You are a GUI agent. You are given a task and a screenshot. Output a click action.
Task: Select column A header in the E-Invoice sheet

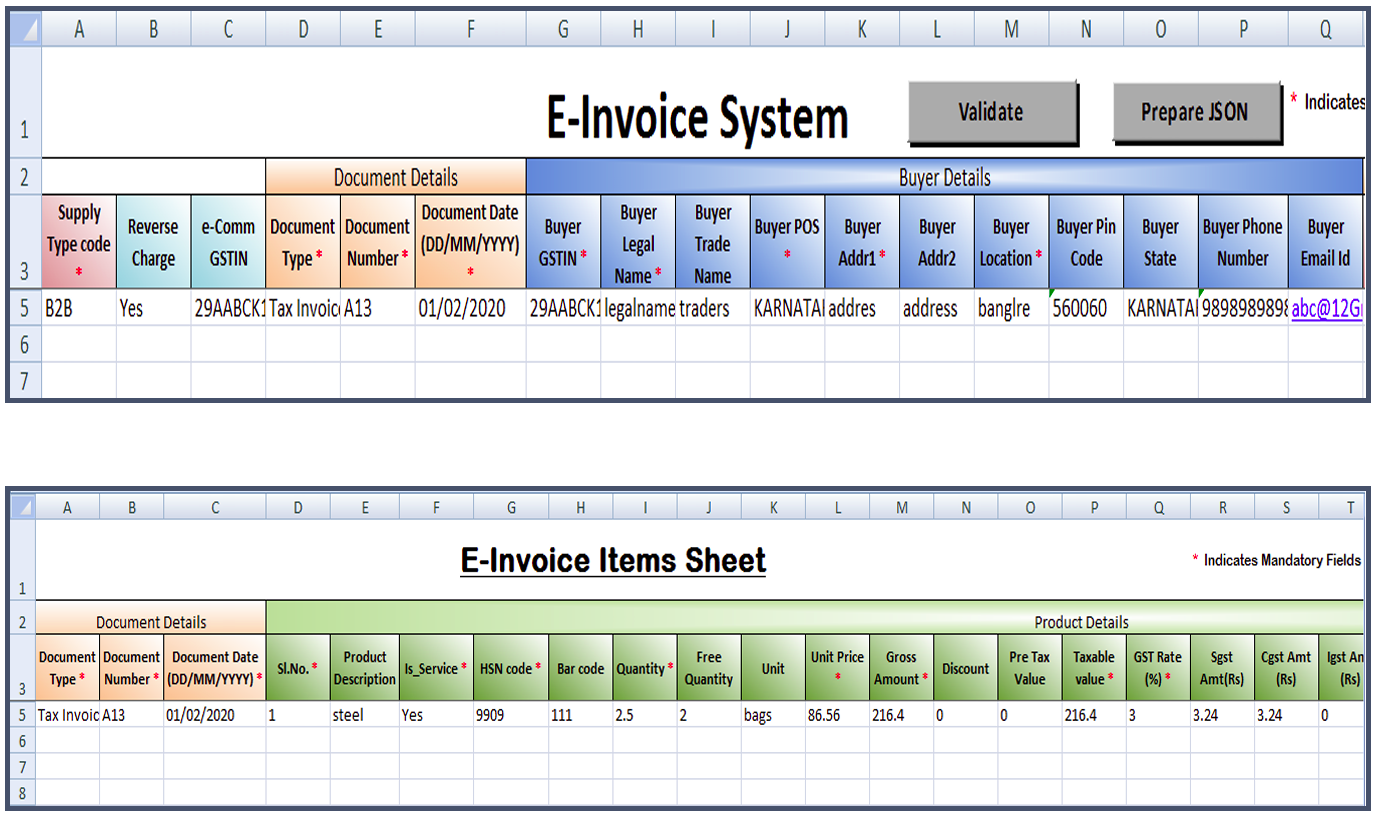pos(78,28)
